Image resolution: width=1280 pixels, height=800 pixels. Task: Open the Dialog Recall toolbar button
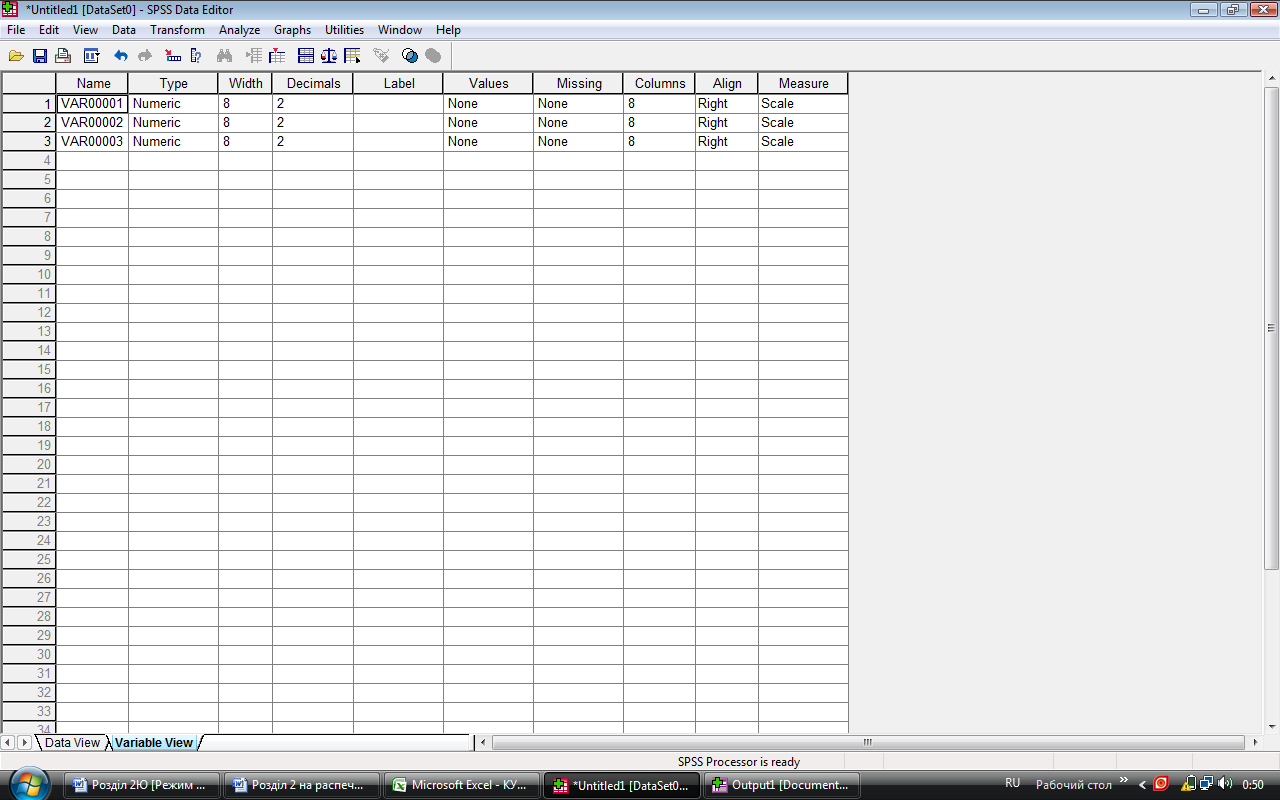tap(91, 56)
